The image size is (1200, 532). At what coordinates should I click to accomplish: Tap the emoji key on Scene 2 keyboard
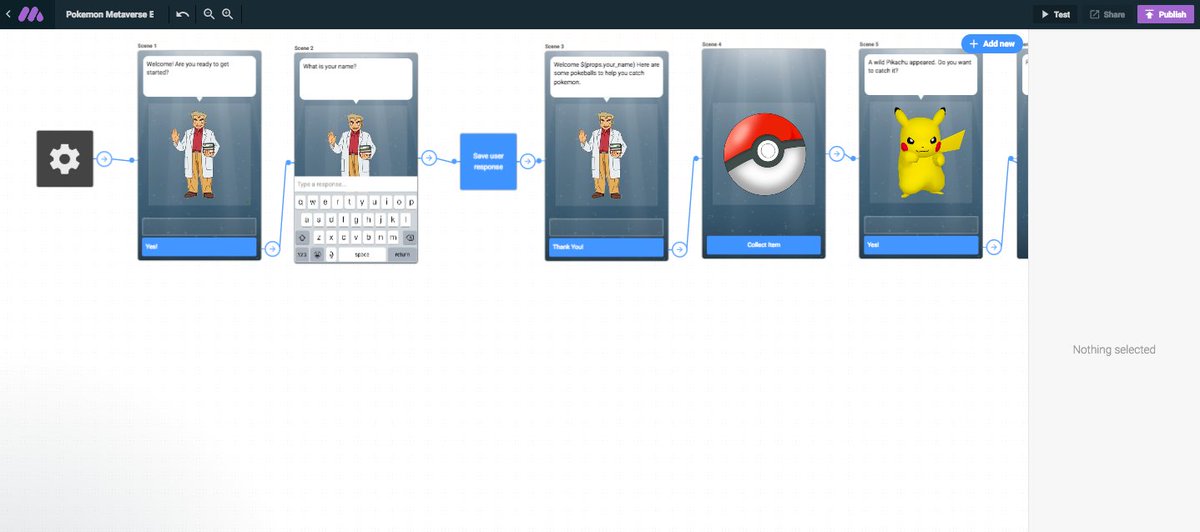(x=317, y=254)
